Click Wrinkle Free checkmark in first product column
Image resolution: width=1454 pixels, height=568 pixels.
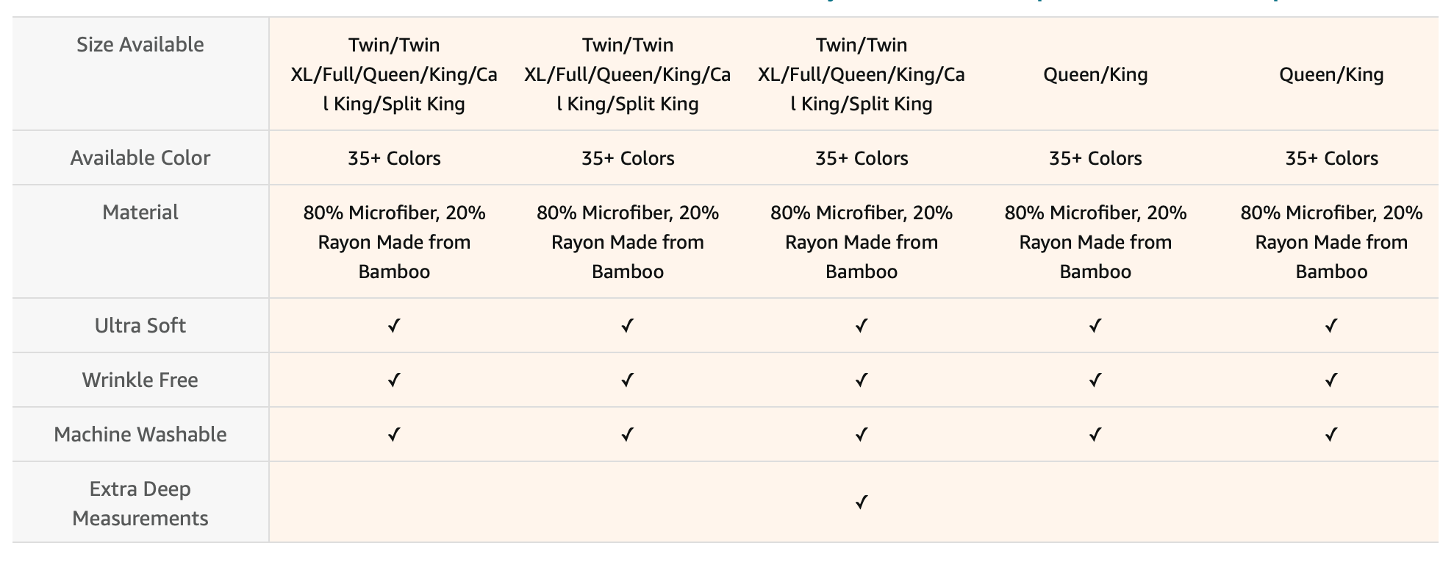(x=394, y=380)
